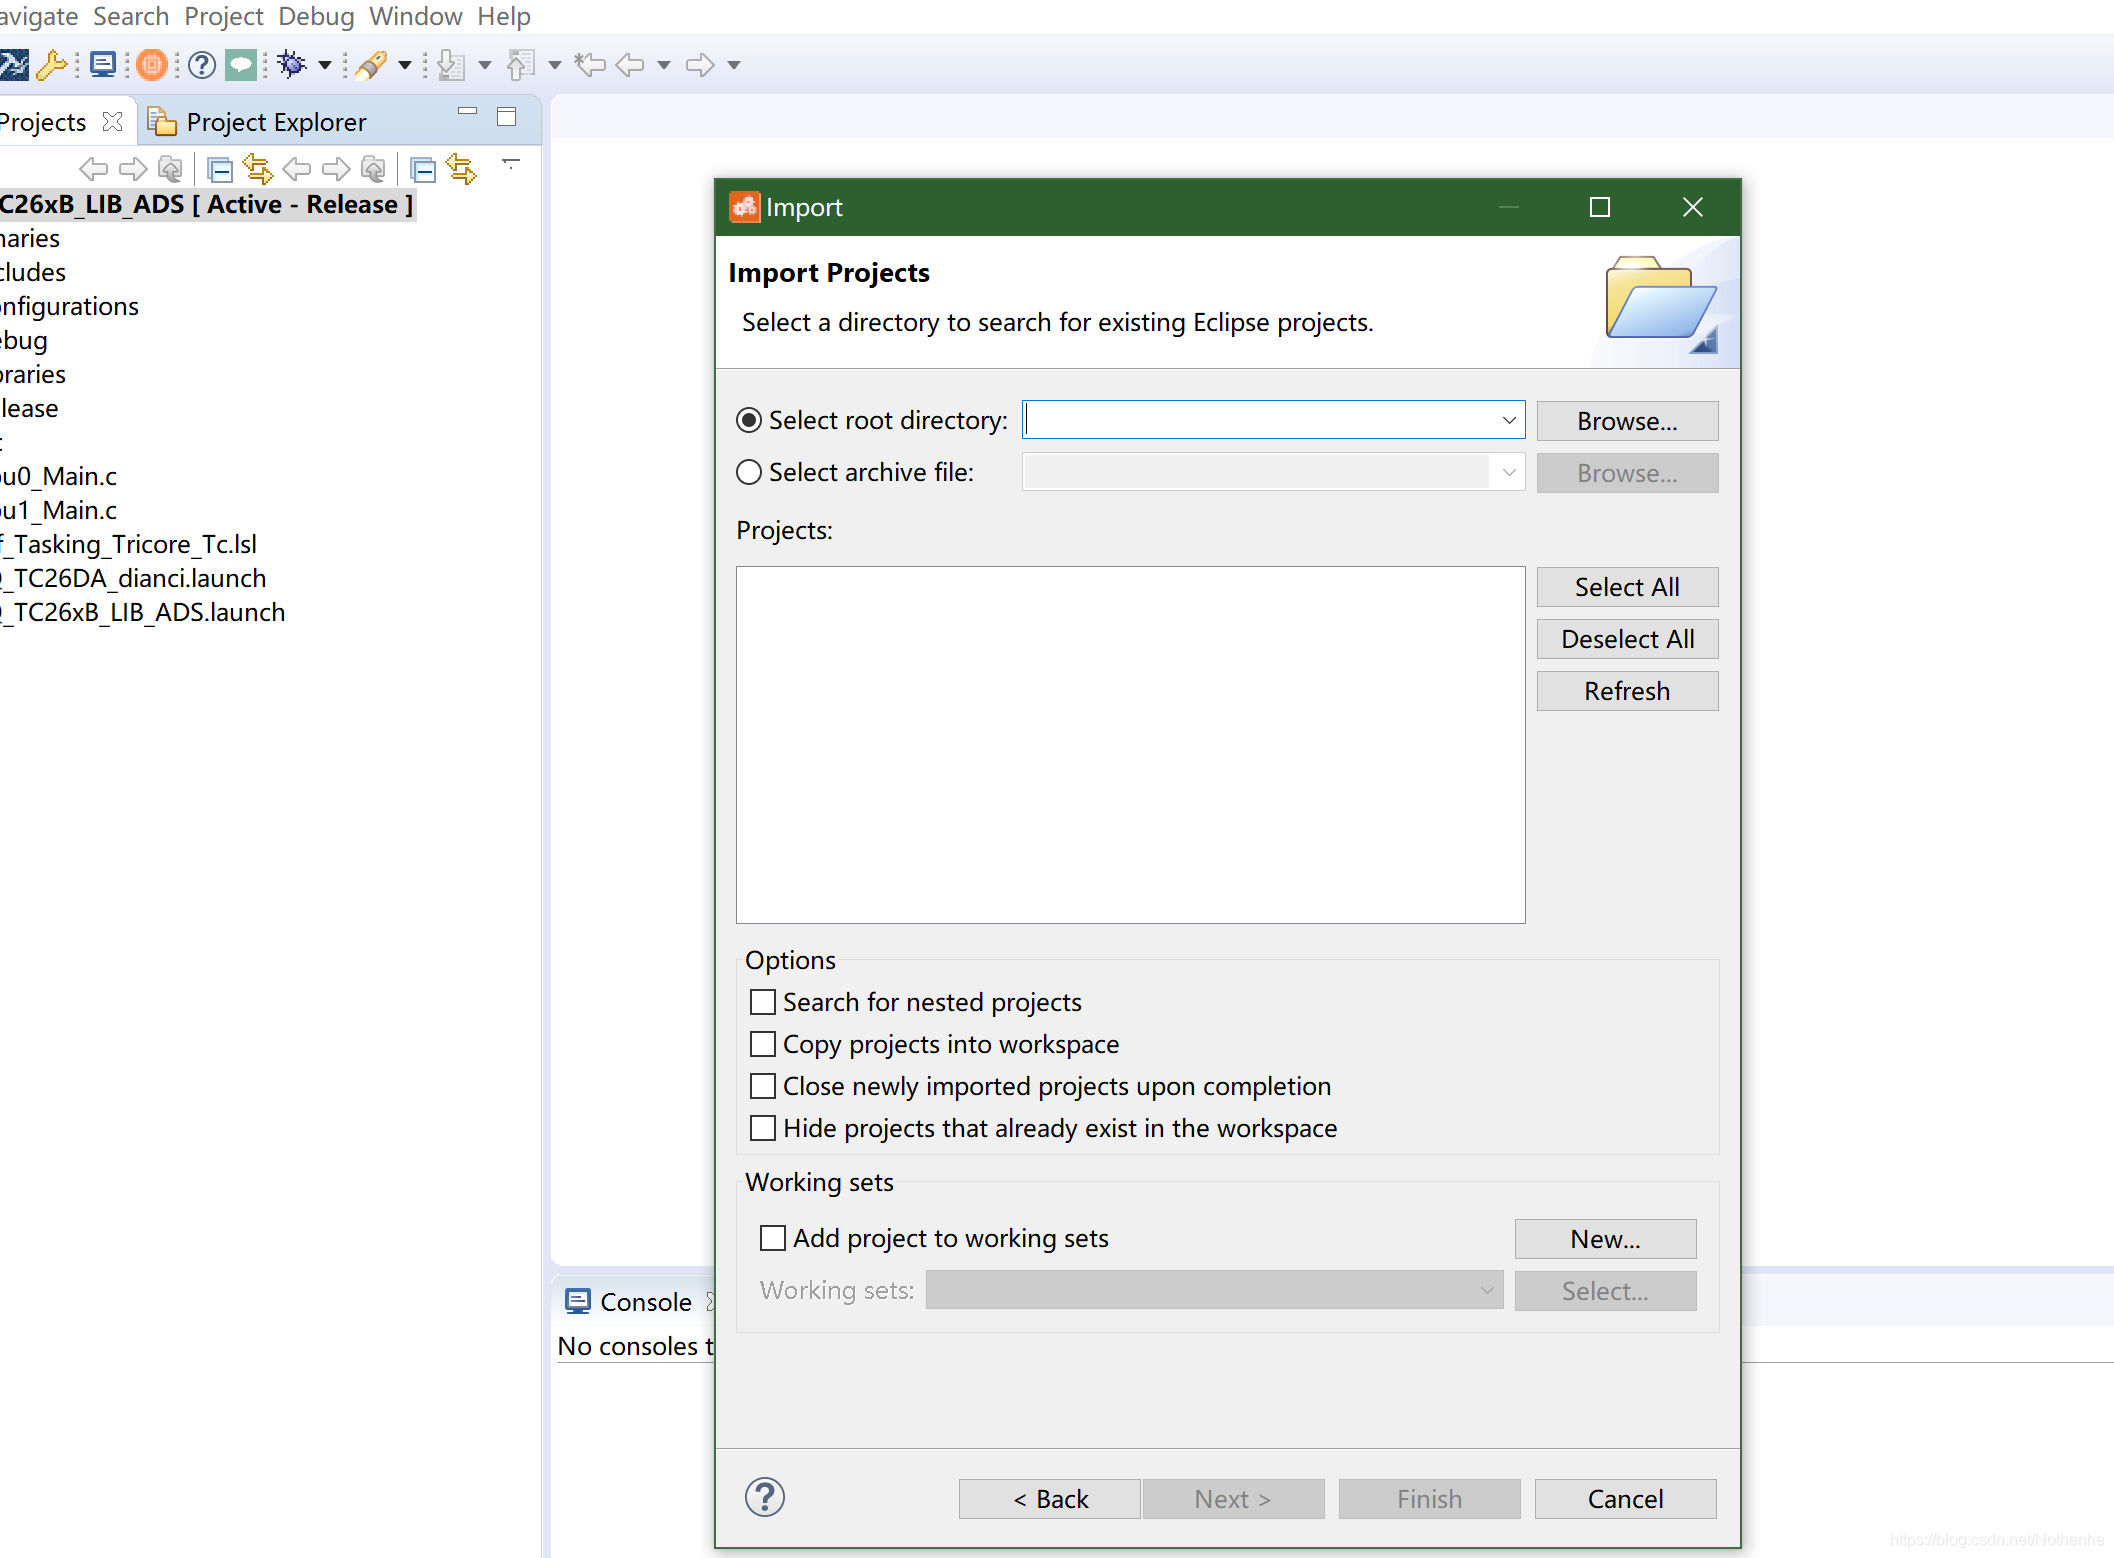
Task: Click the blue monitor icon in toolbar
Action: 103,65
